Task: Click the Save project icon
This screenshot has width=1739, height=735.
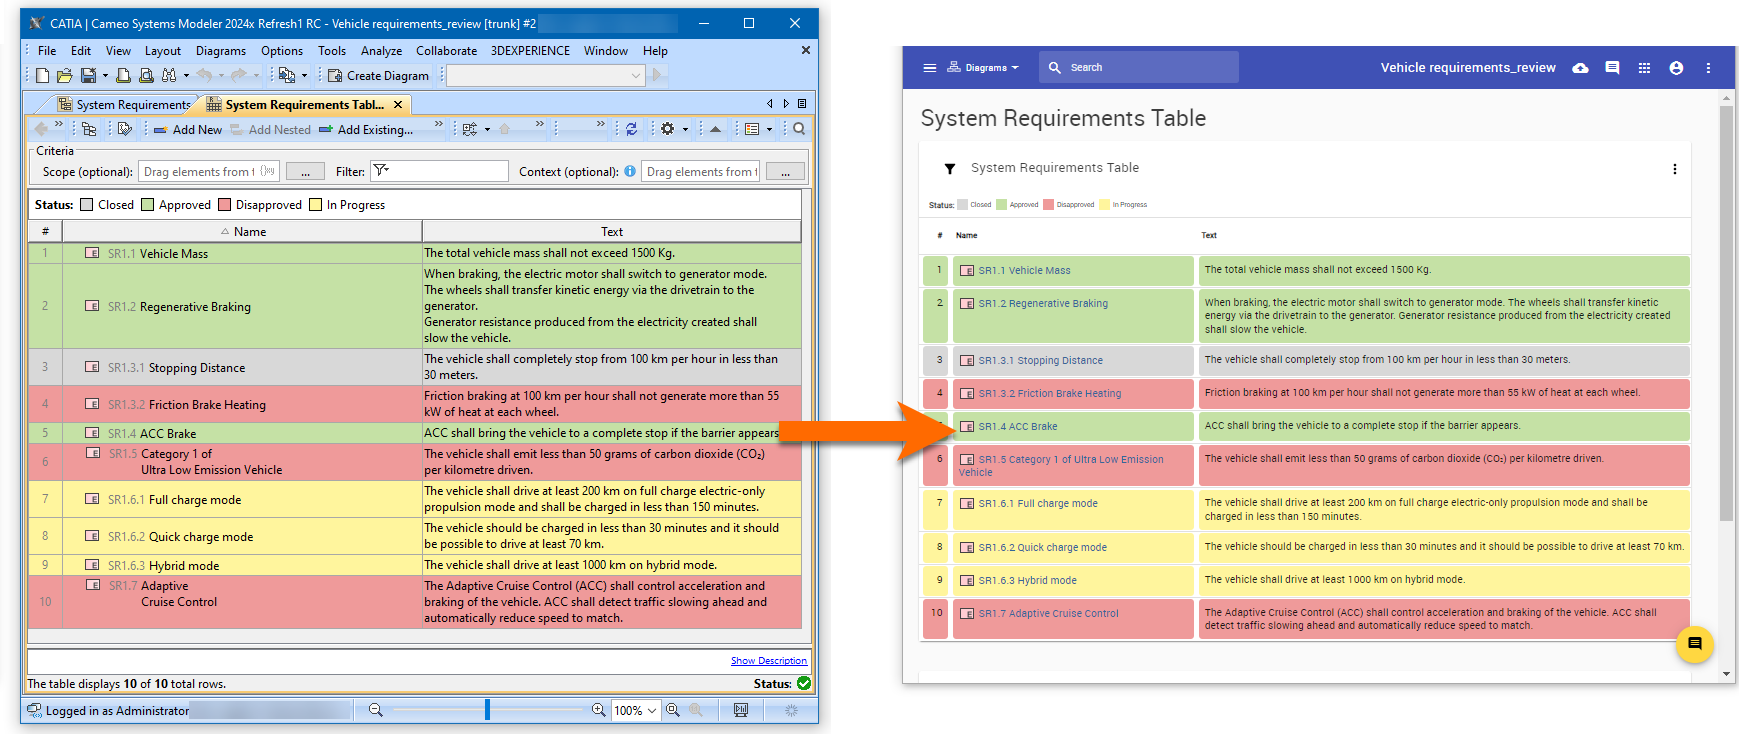Action: [x=88, y=76]
